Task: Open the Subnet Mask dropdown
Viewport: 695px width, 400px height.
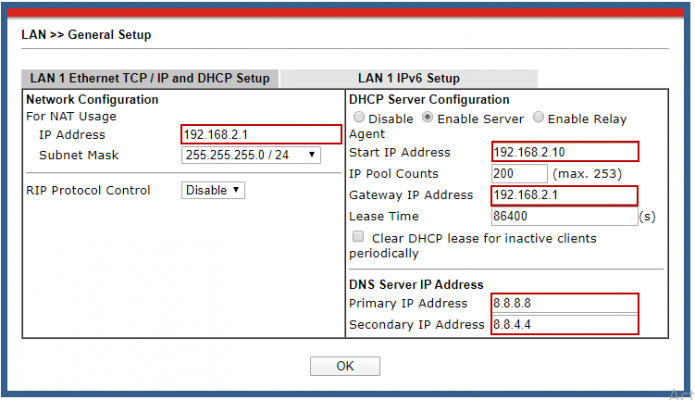Action: point(251,155)
